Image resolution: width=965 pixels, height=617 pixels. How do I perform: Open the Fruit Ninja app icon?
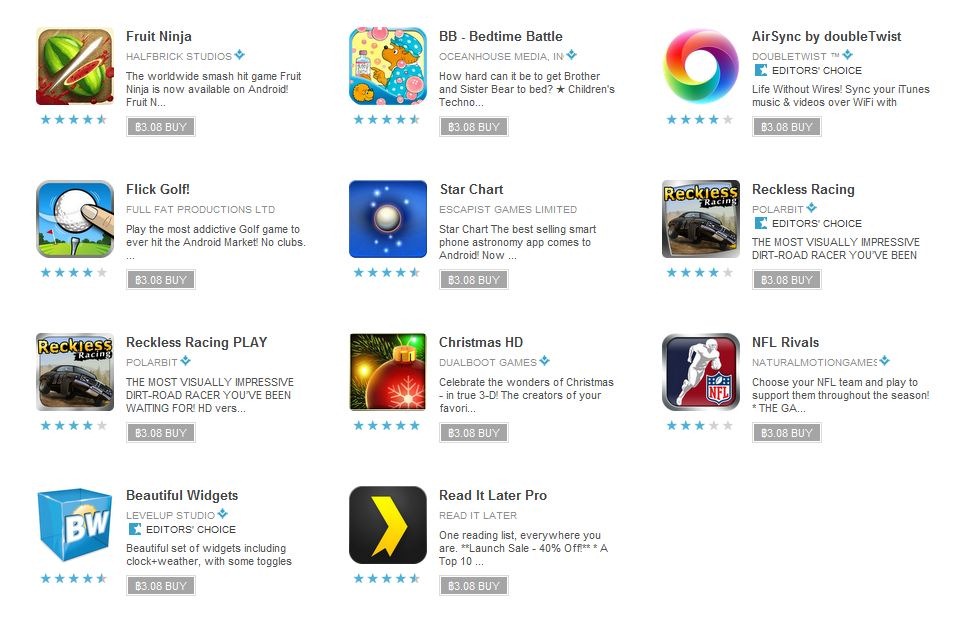pyautogui.click(x=75, y=66)
